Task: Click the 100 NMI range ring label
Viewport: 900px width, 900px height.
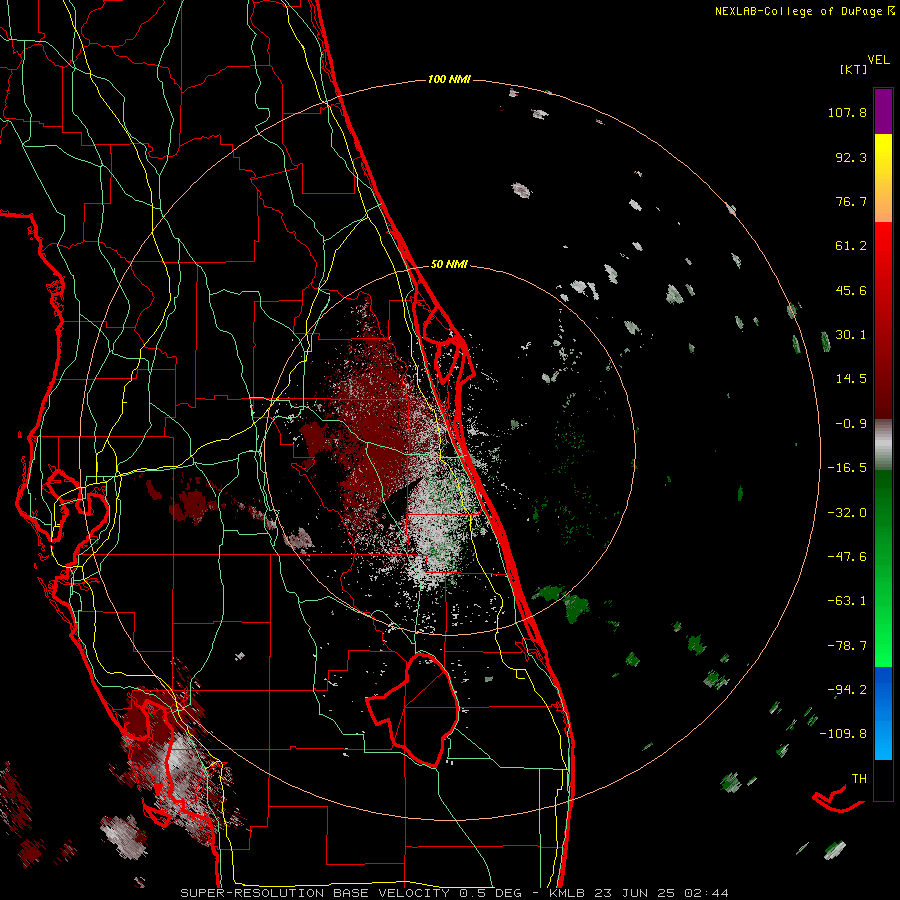Action: [449, 79]
